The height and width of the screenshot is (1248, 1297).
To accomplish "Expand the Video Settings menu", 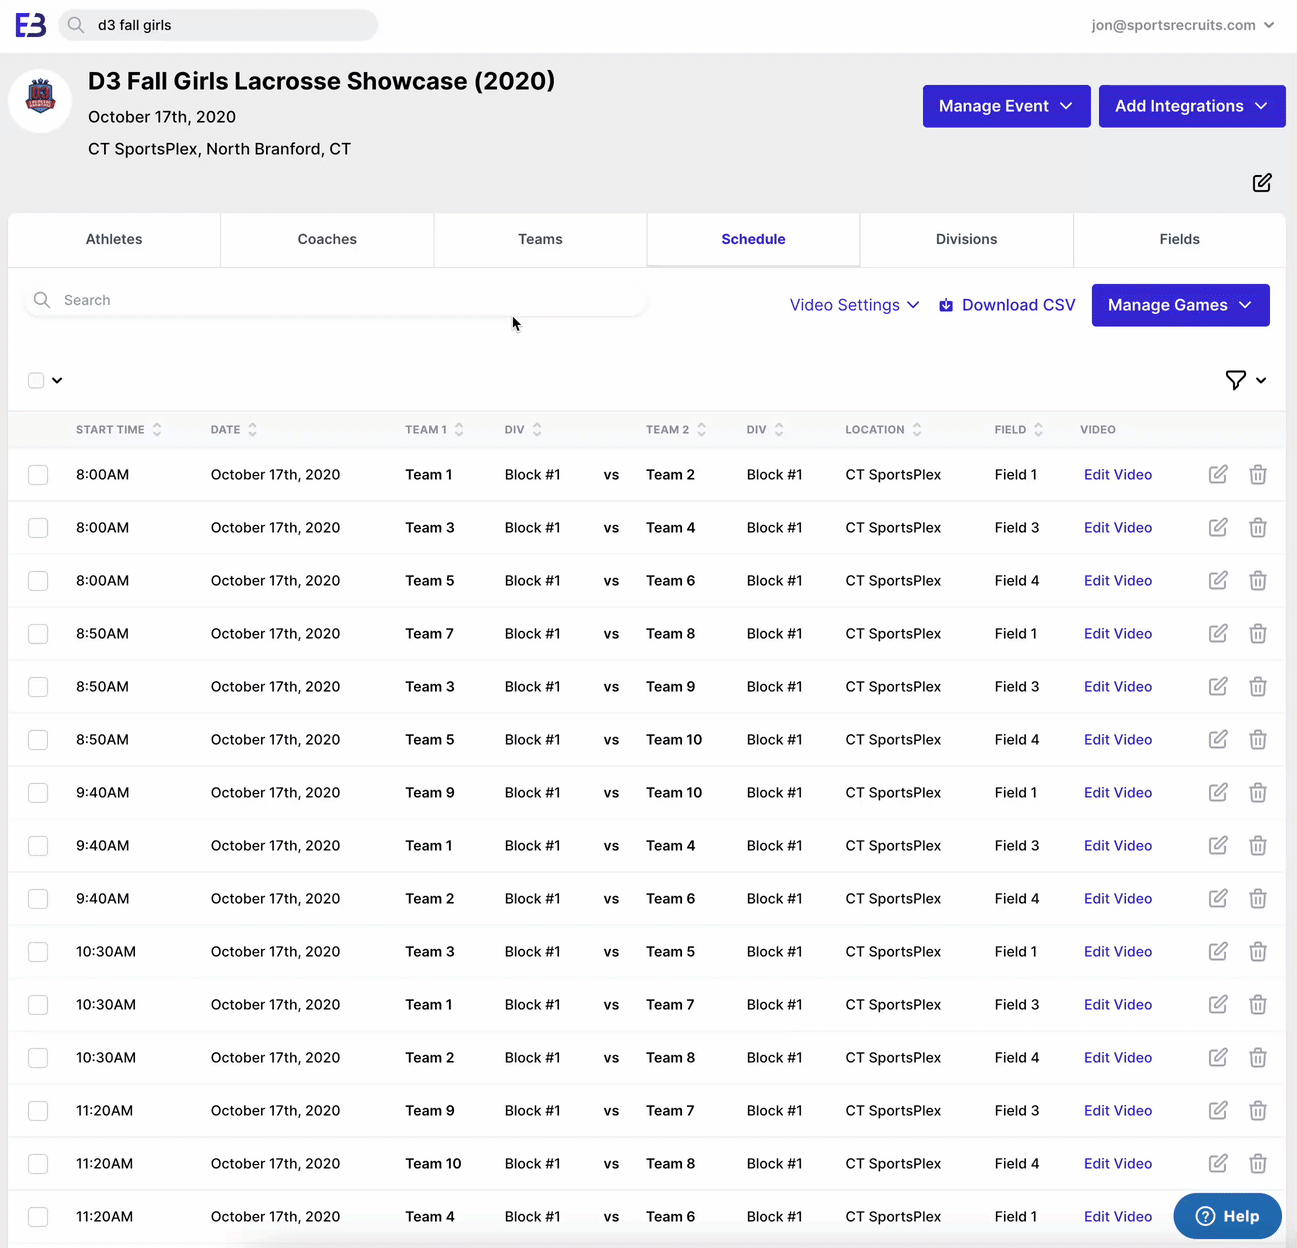I will click(x=854, y=305).
